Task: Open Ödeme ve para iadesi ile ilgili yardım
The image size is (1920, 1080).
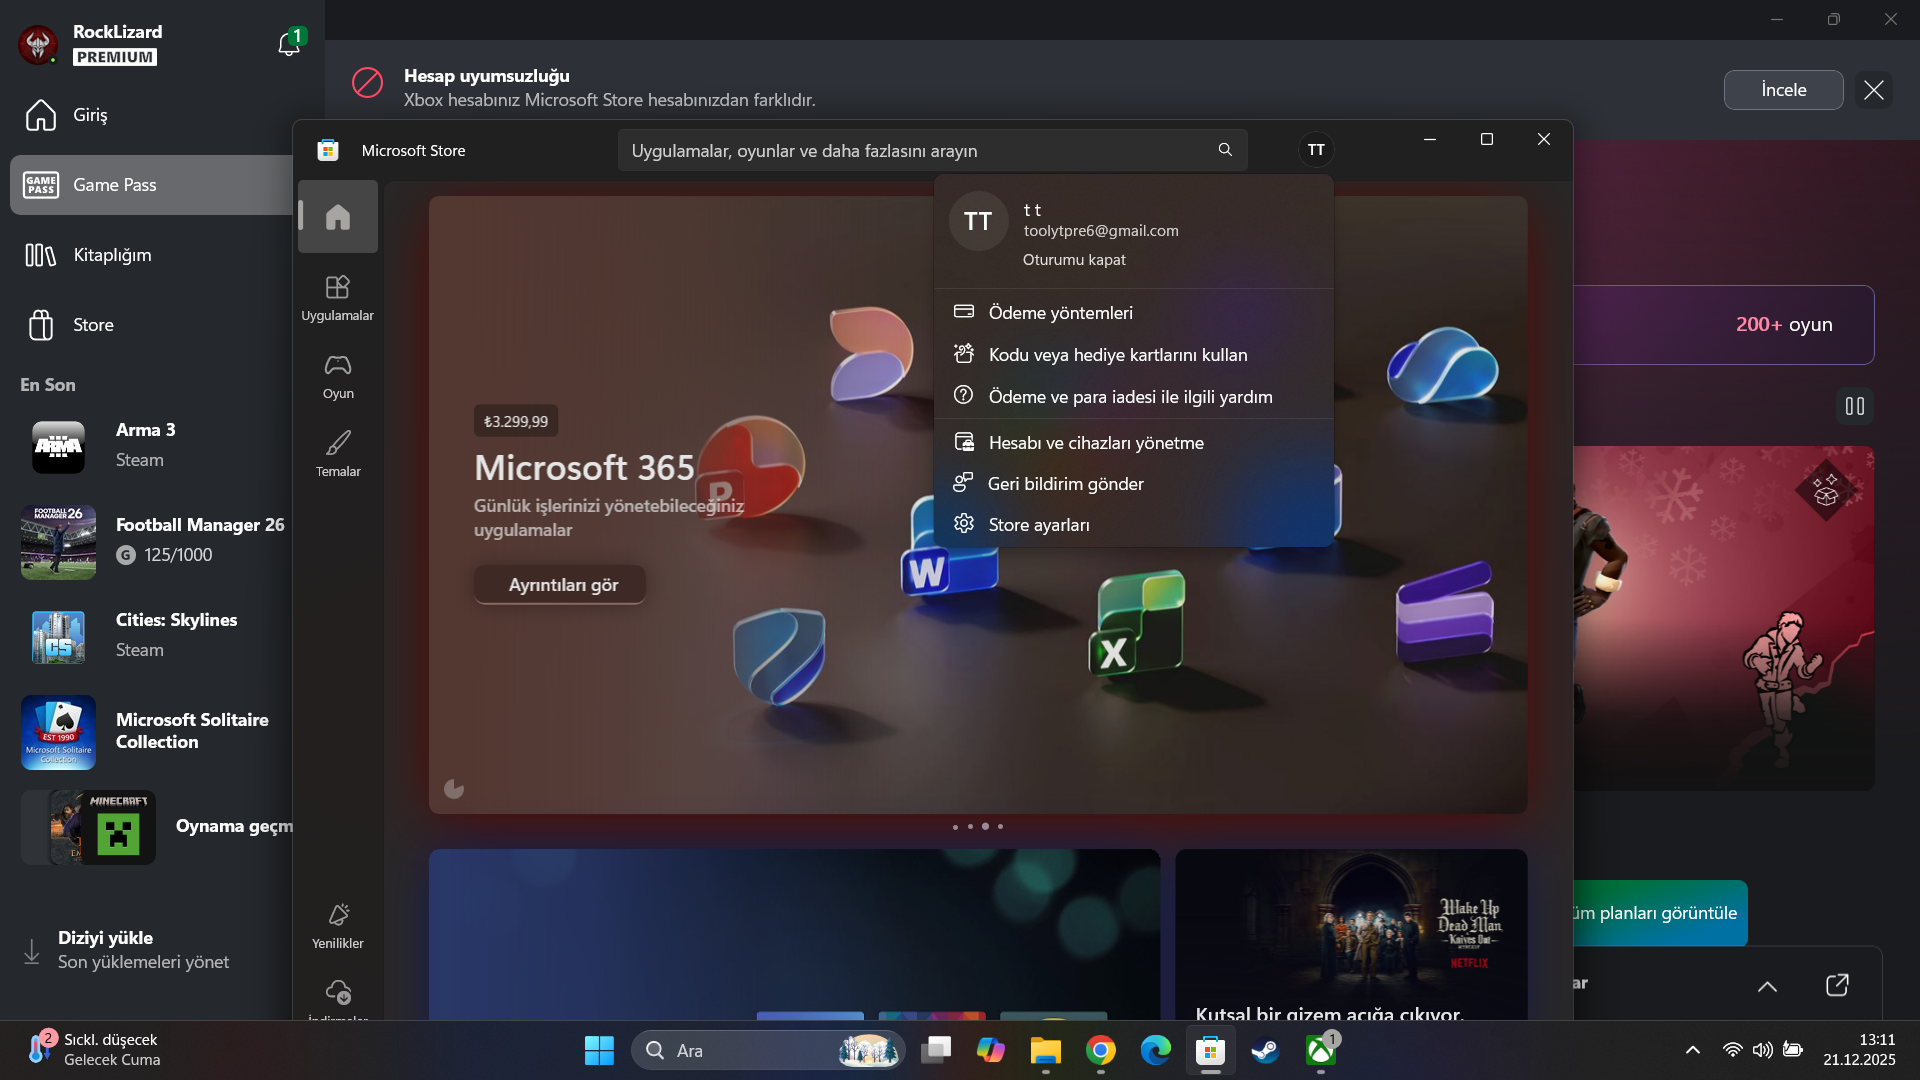Action: point(1134,397)
